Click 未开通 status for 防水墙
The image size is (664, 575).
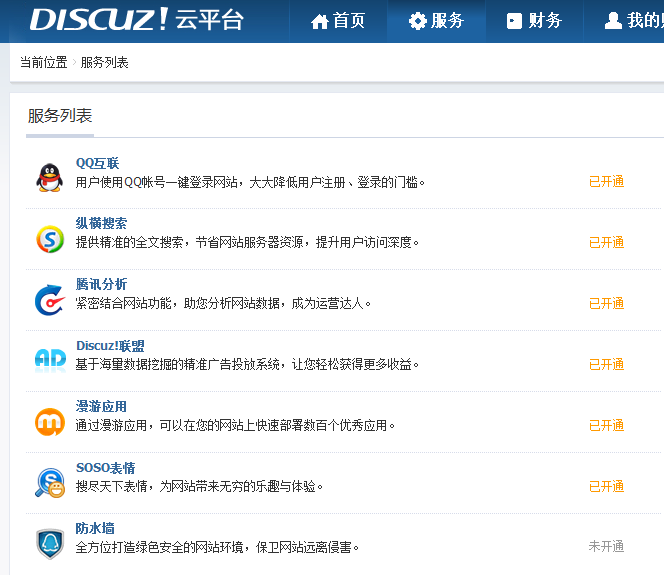pos(606,546)
